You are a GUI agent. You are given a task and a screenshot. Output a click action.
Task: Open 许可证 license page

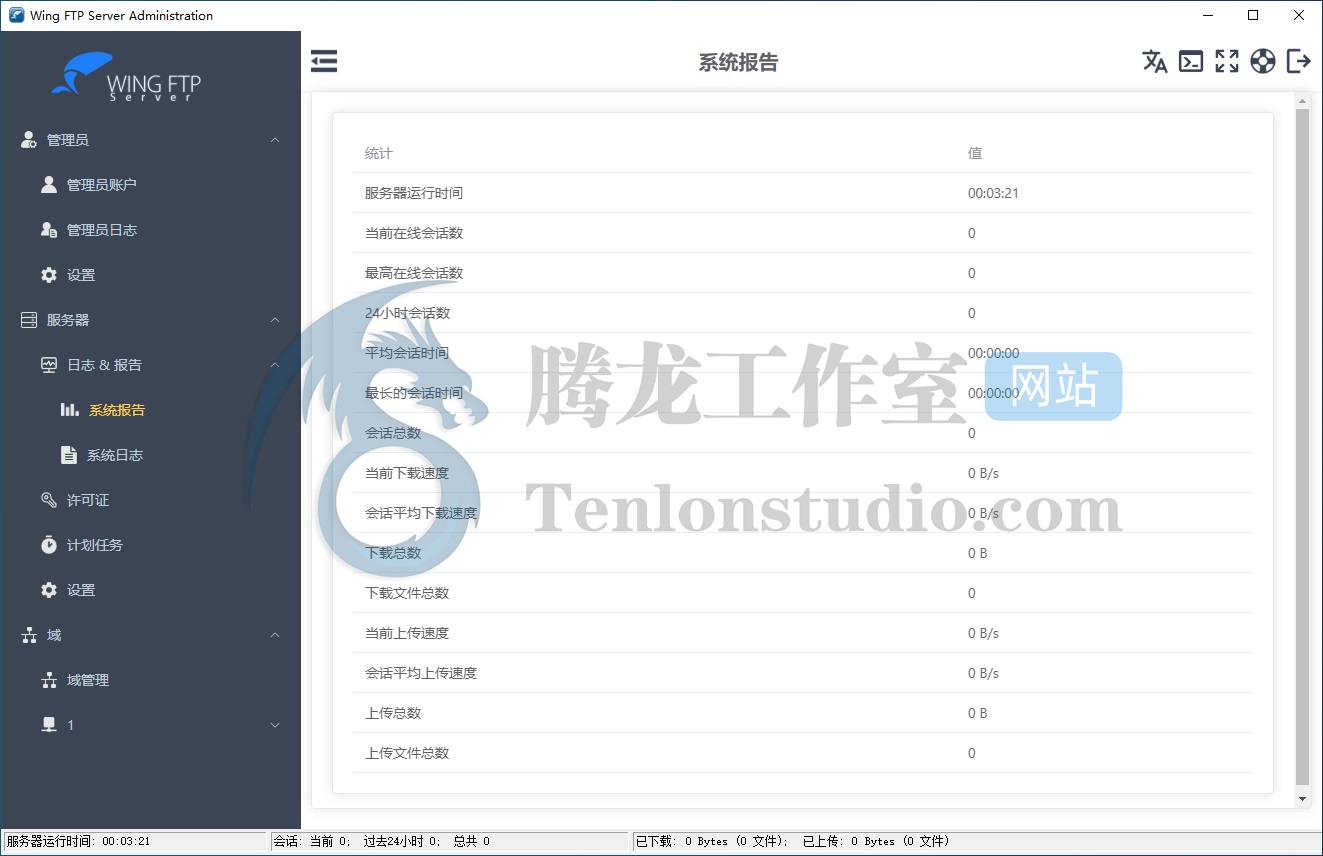click(x=87, y=500)
